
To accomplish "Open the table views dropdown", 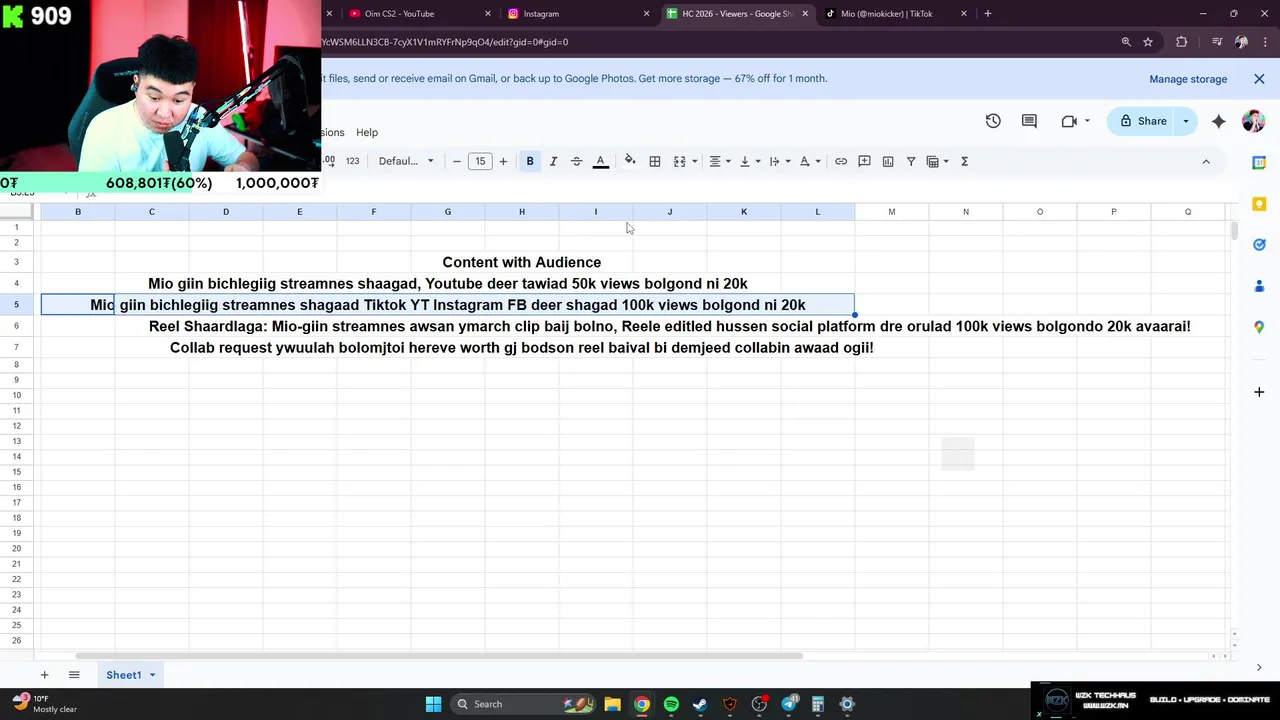I will point(938,161).
